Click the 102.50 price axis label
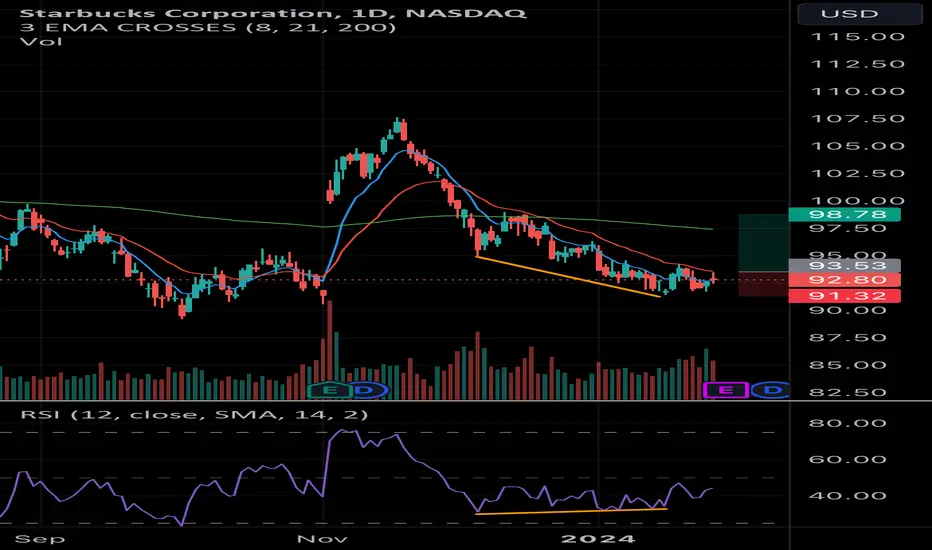The width and height of the screenshot is (932, 550). (x=858, y=174)
